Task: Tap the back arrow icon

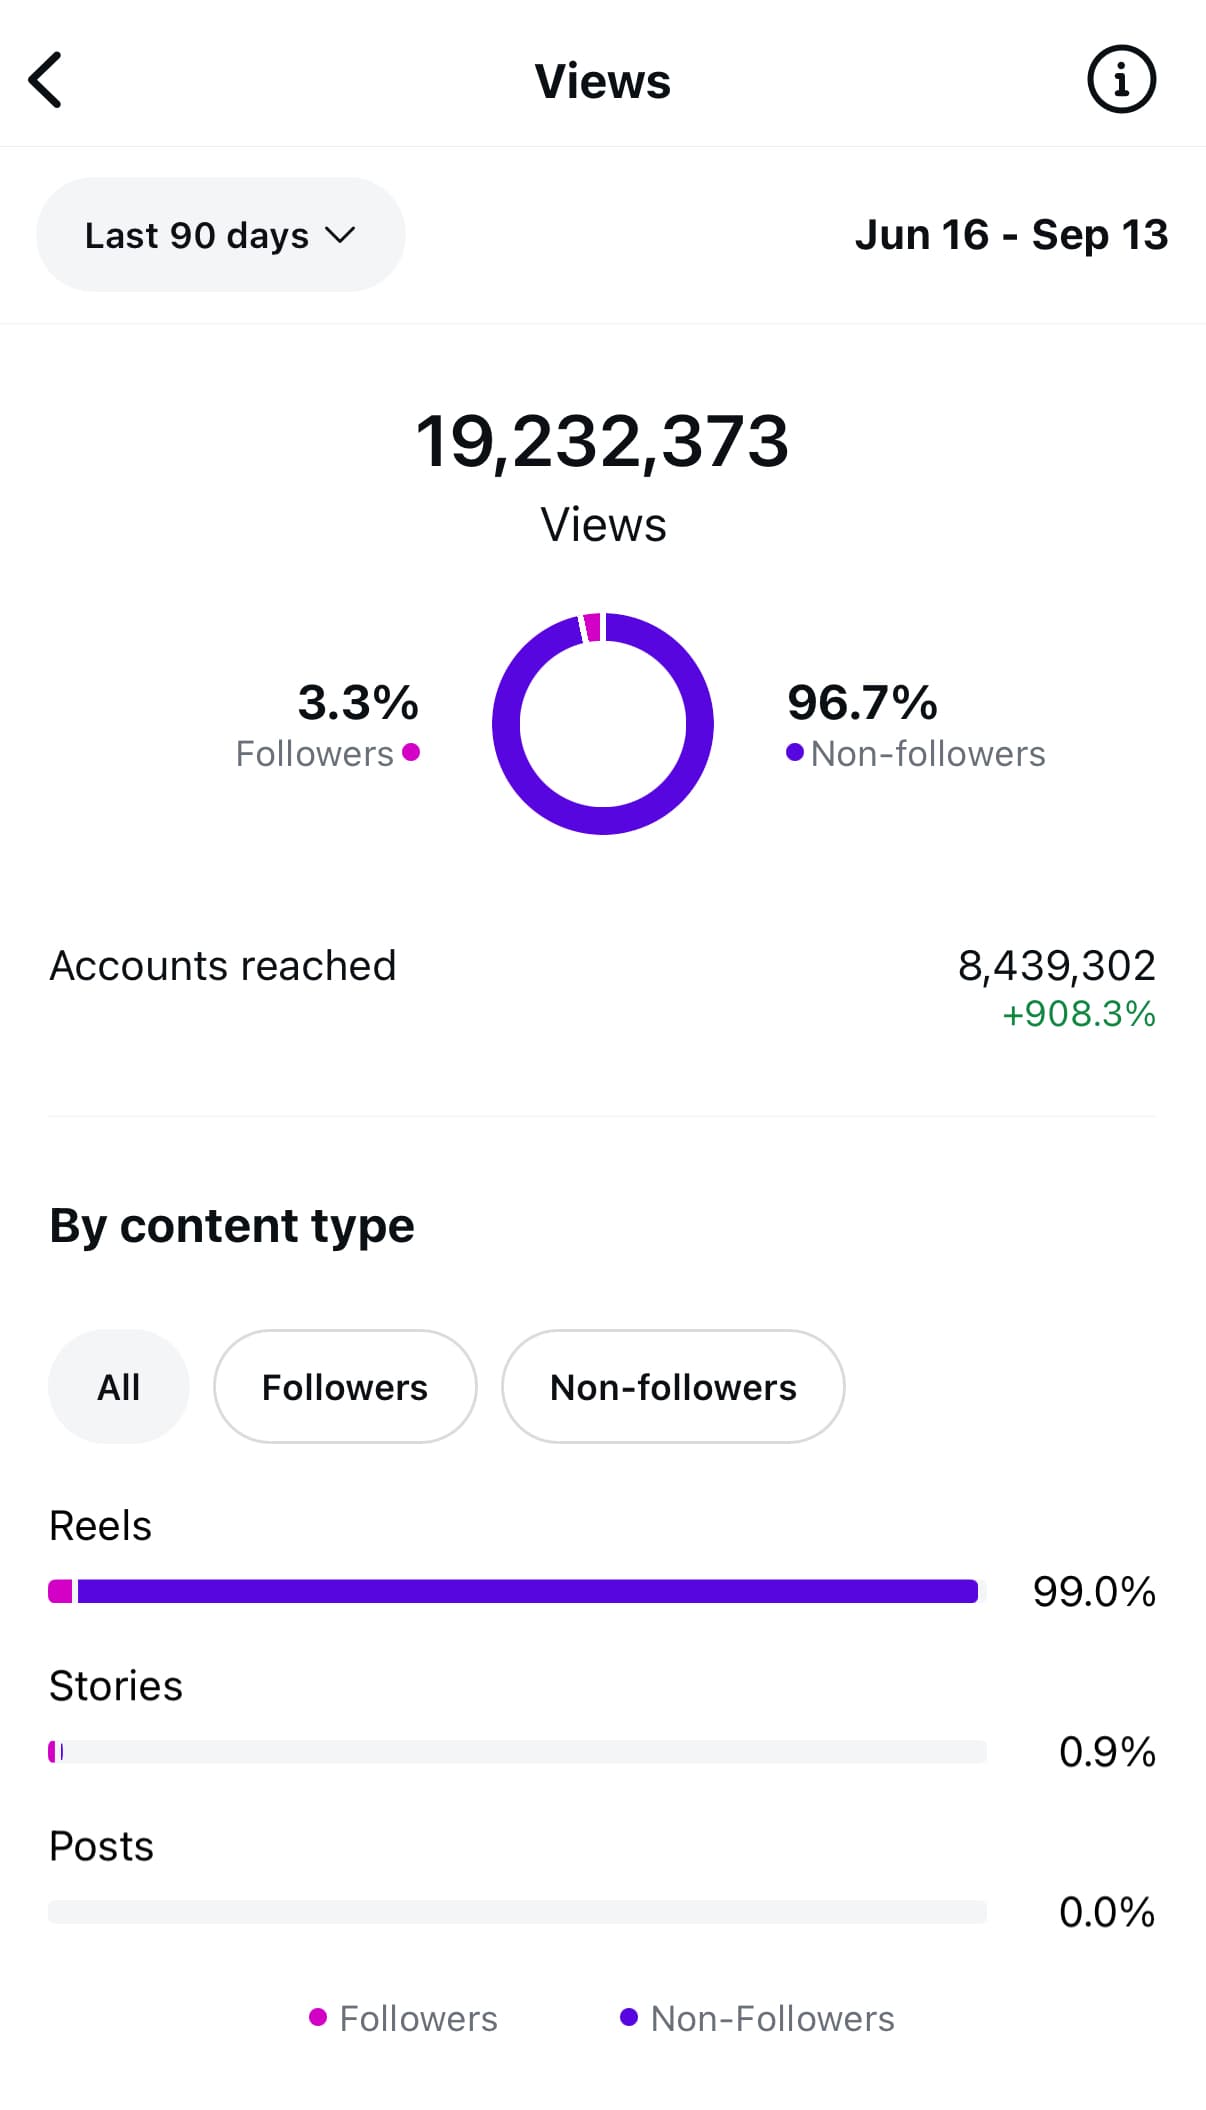Action: [46, 80]
